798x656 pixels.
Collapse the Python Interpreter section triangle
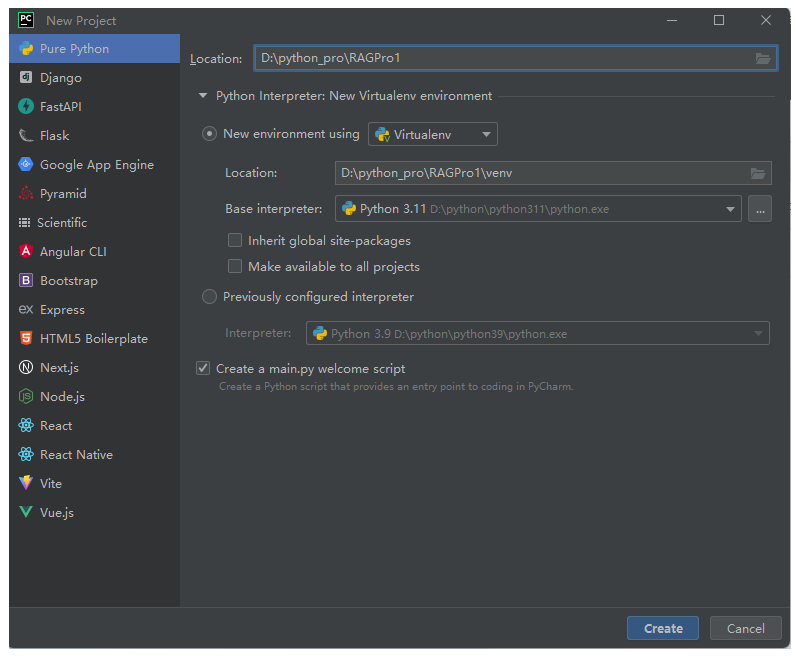coord(203,96)
